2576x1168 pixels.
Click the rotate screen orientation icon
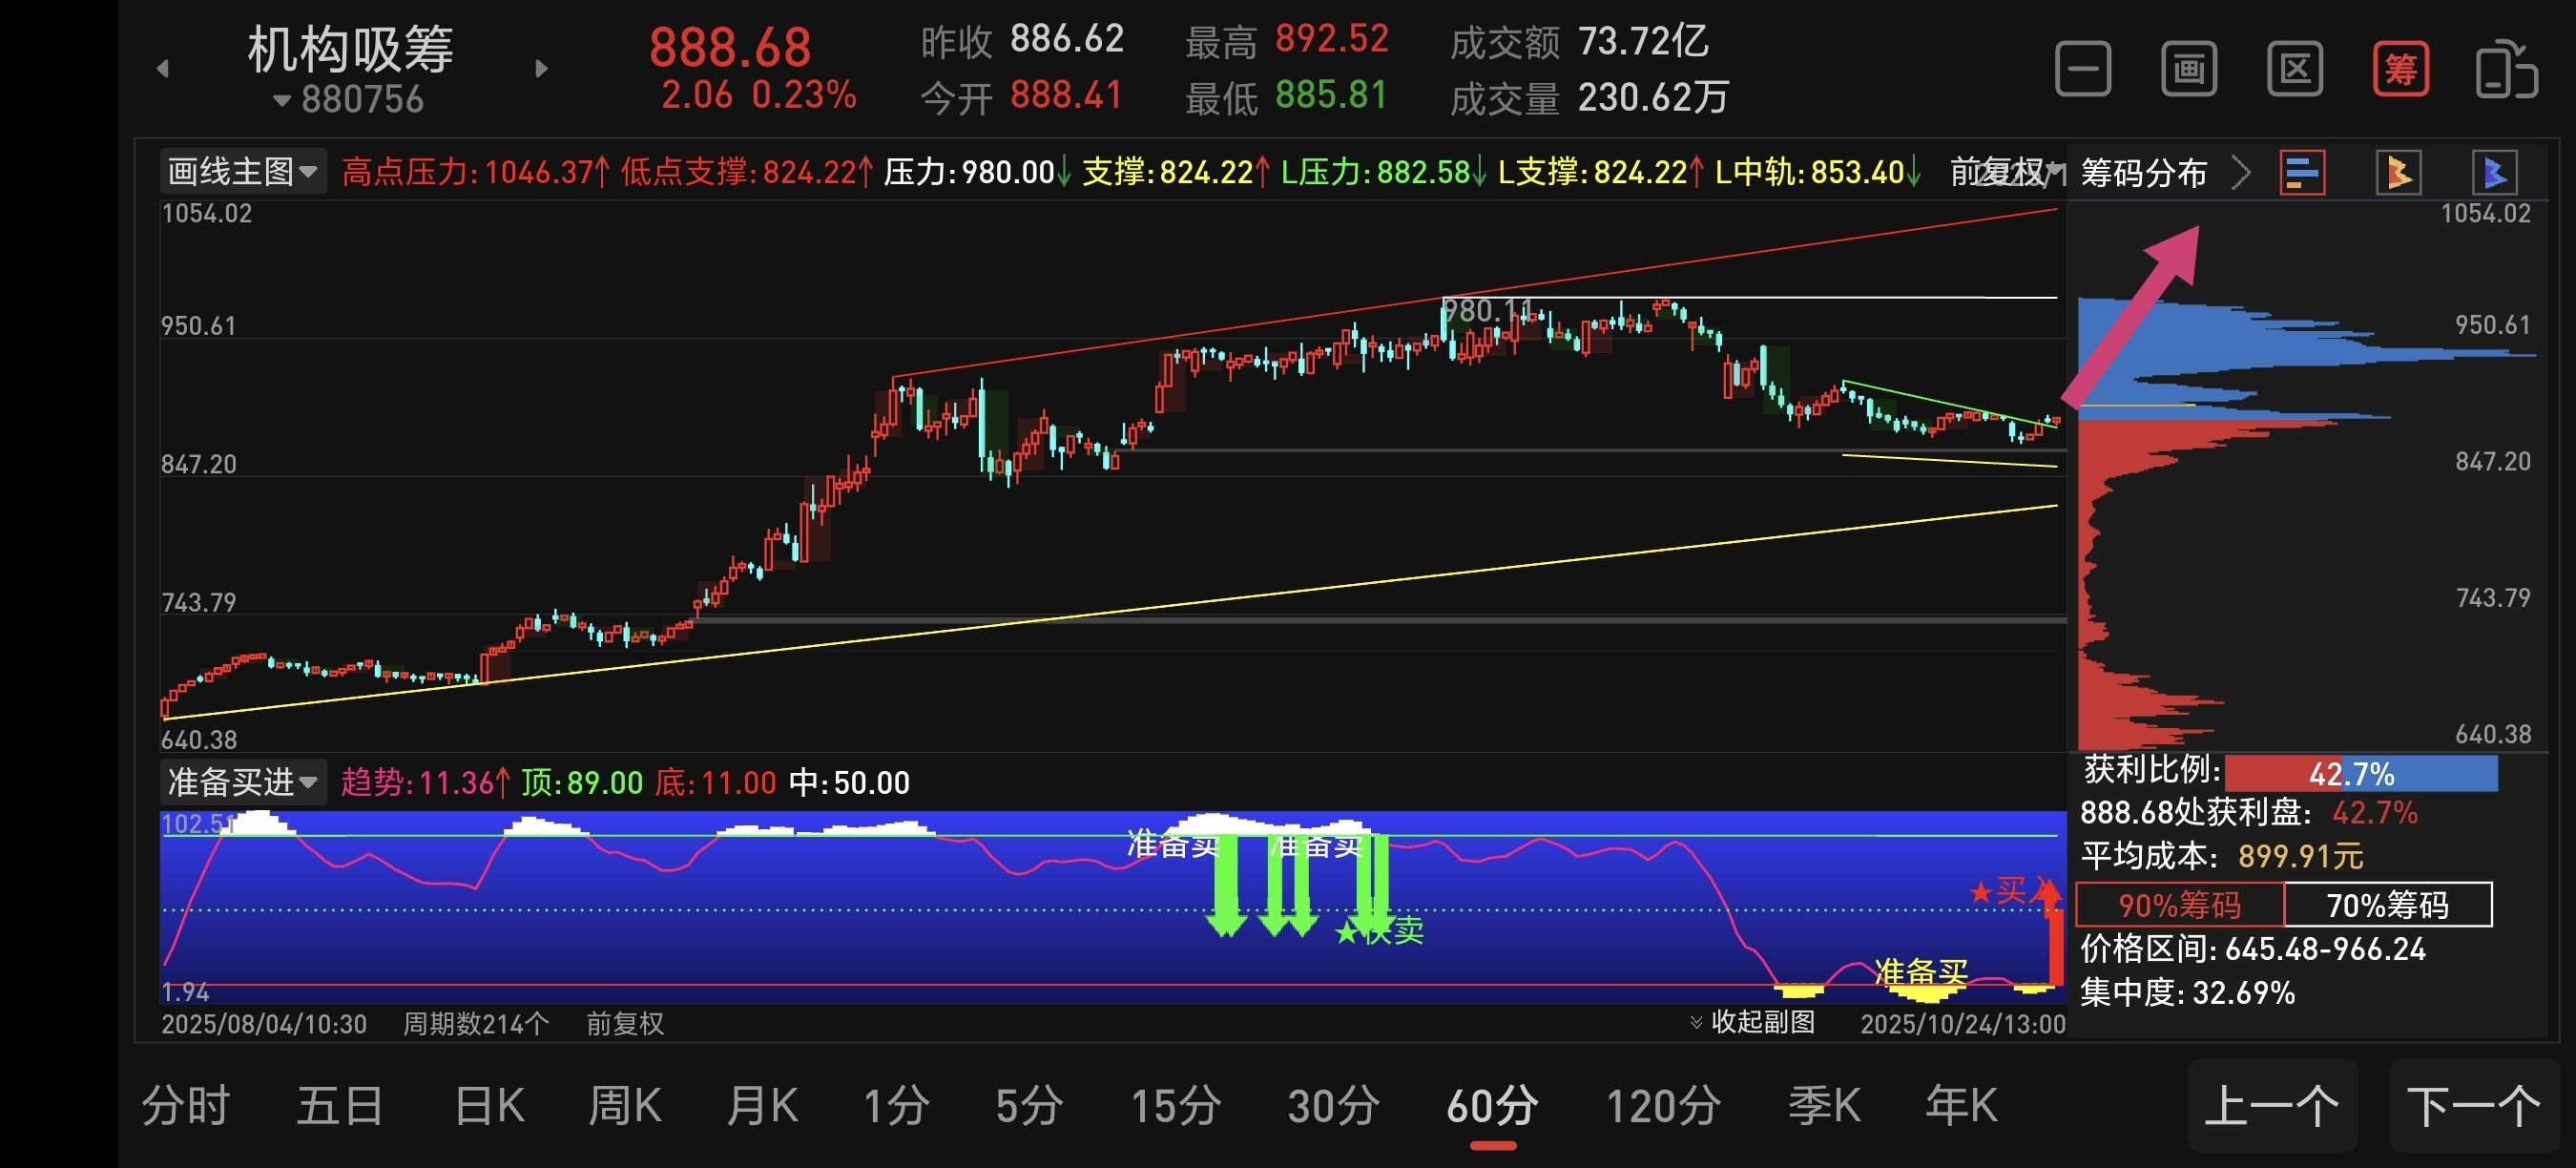pos(2506,69)
